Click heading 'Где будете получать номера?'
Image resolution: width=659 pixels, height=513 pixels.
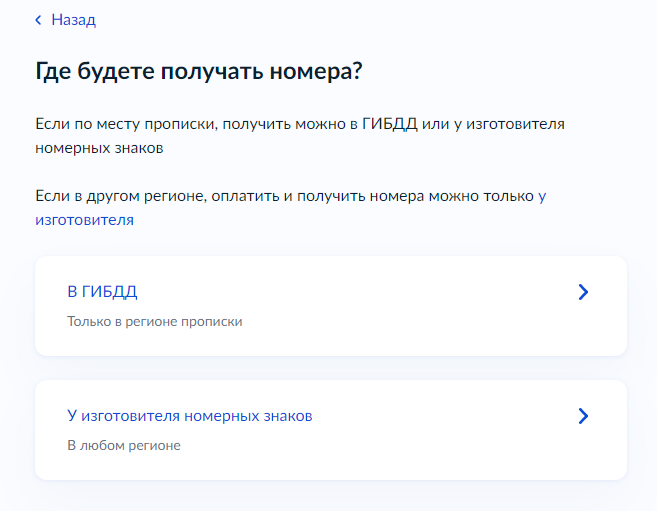tap(198, 71)
